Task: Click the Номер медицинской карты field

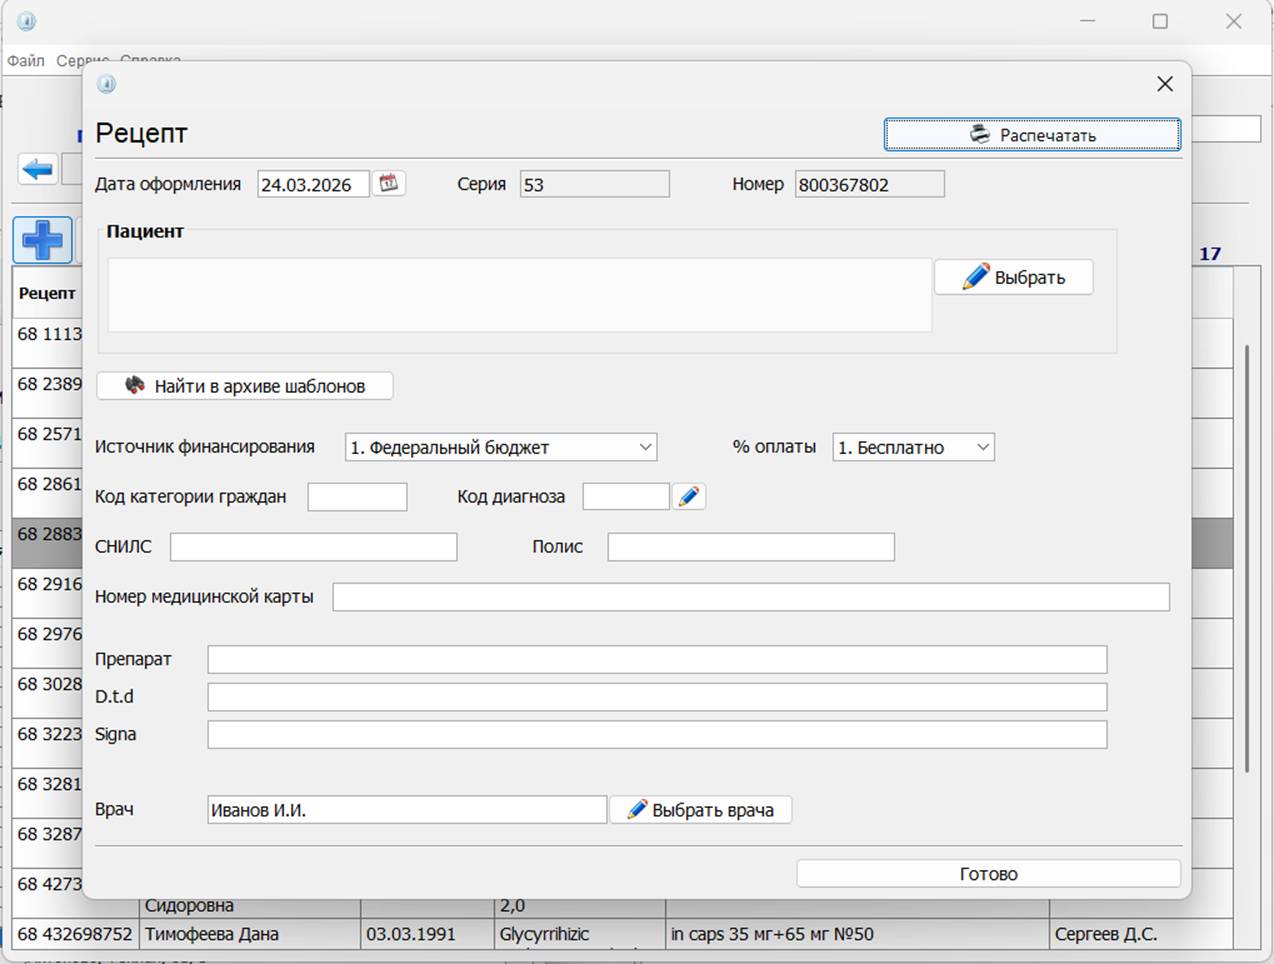Action: [750, 597]
